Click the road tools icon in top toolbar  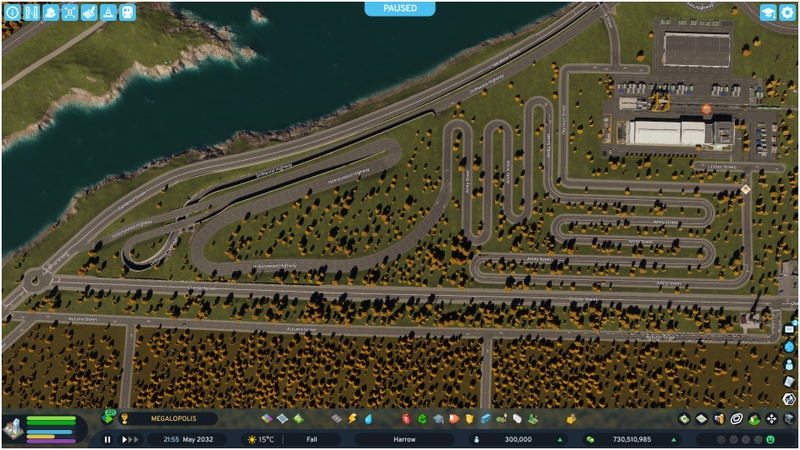click(x=32, y=12)
